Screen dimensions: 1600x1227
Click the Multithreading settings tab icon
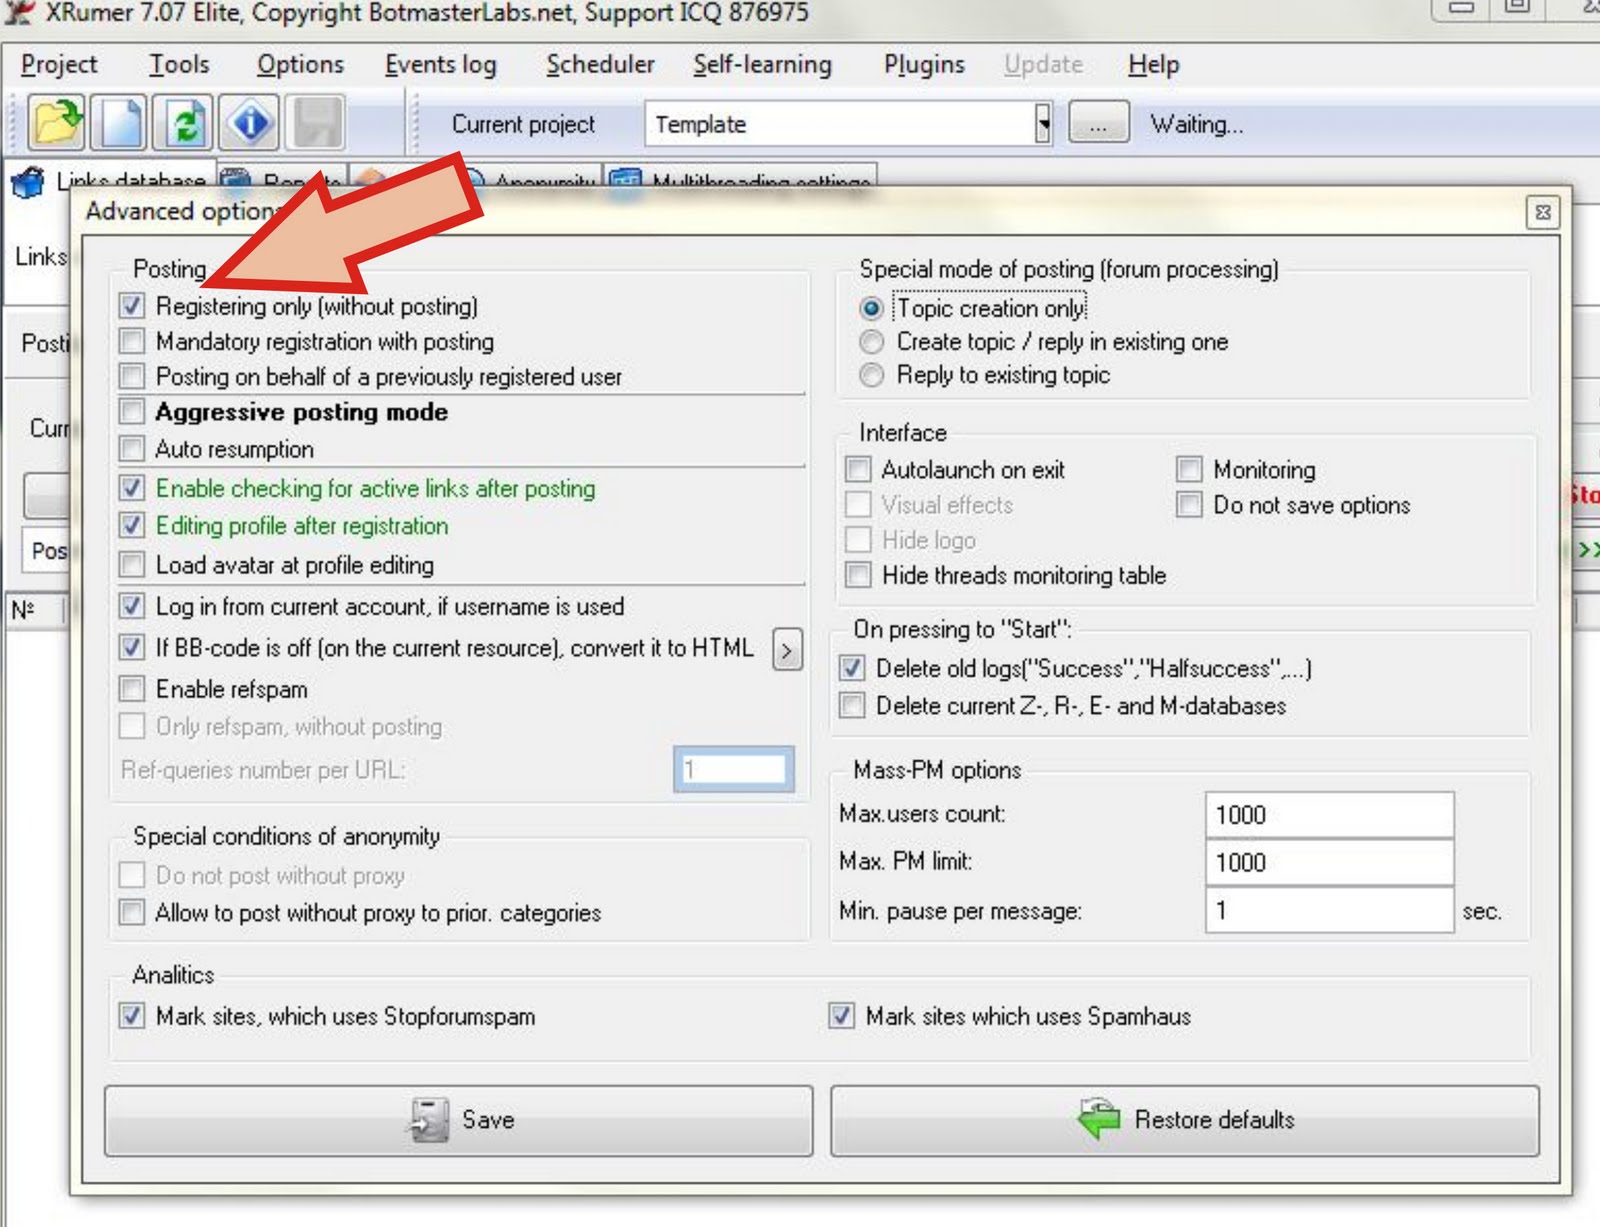coord(625,181)
